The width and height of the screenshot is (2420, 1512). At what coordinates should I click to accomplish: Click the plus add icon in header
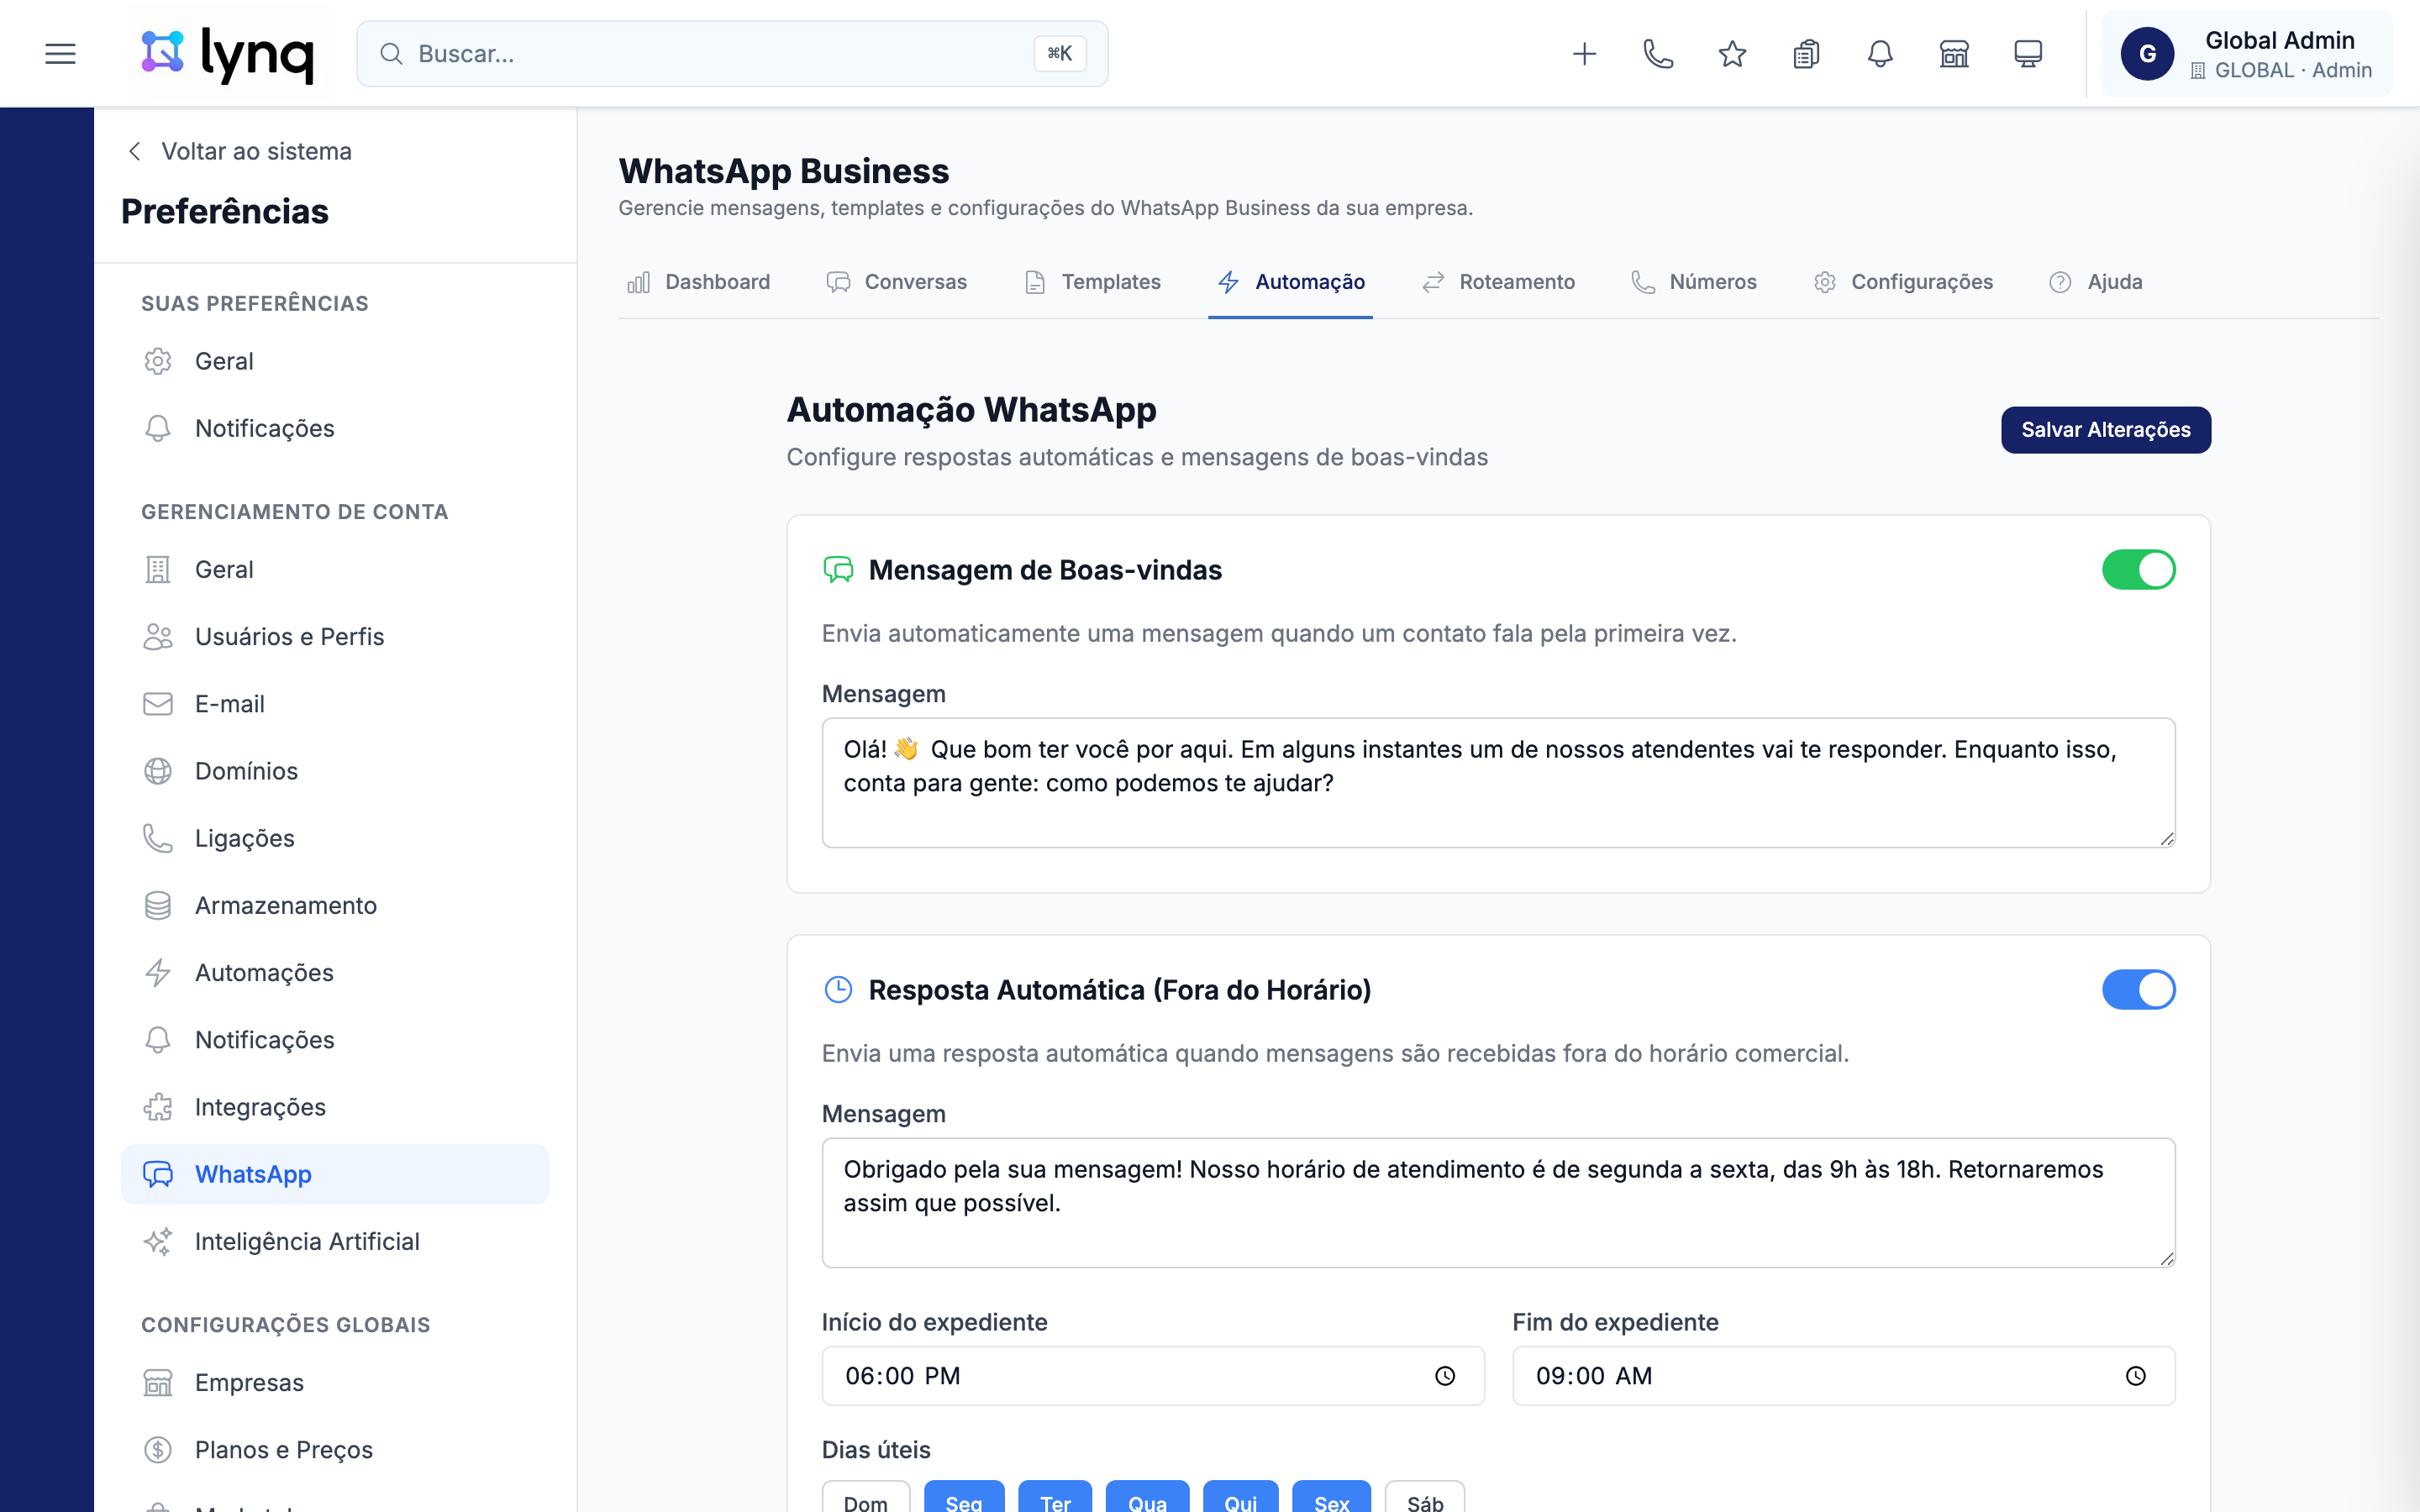1584,54
